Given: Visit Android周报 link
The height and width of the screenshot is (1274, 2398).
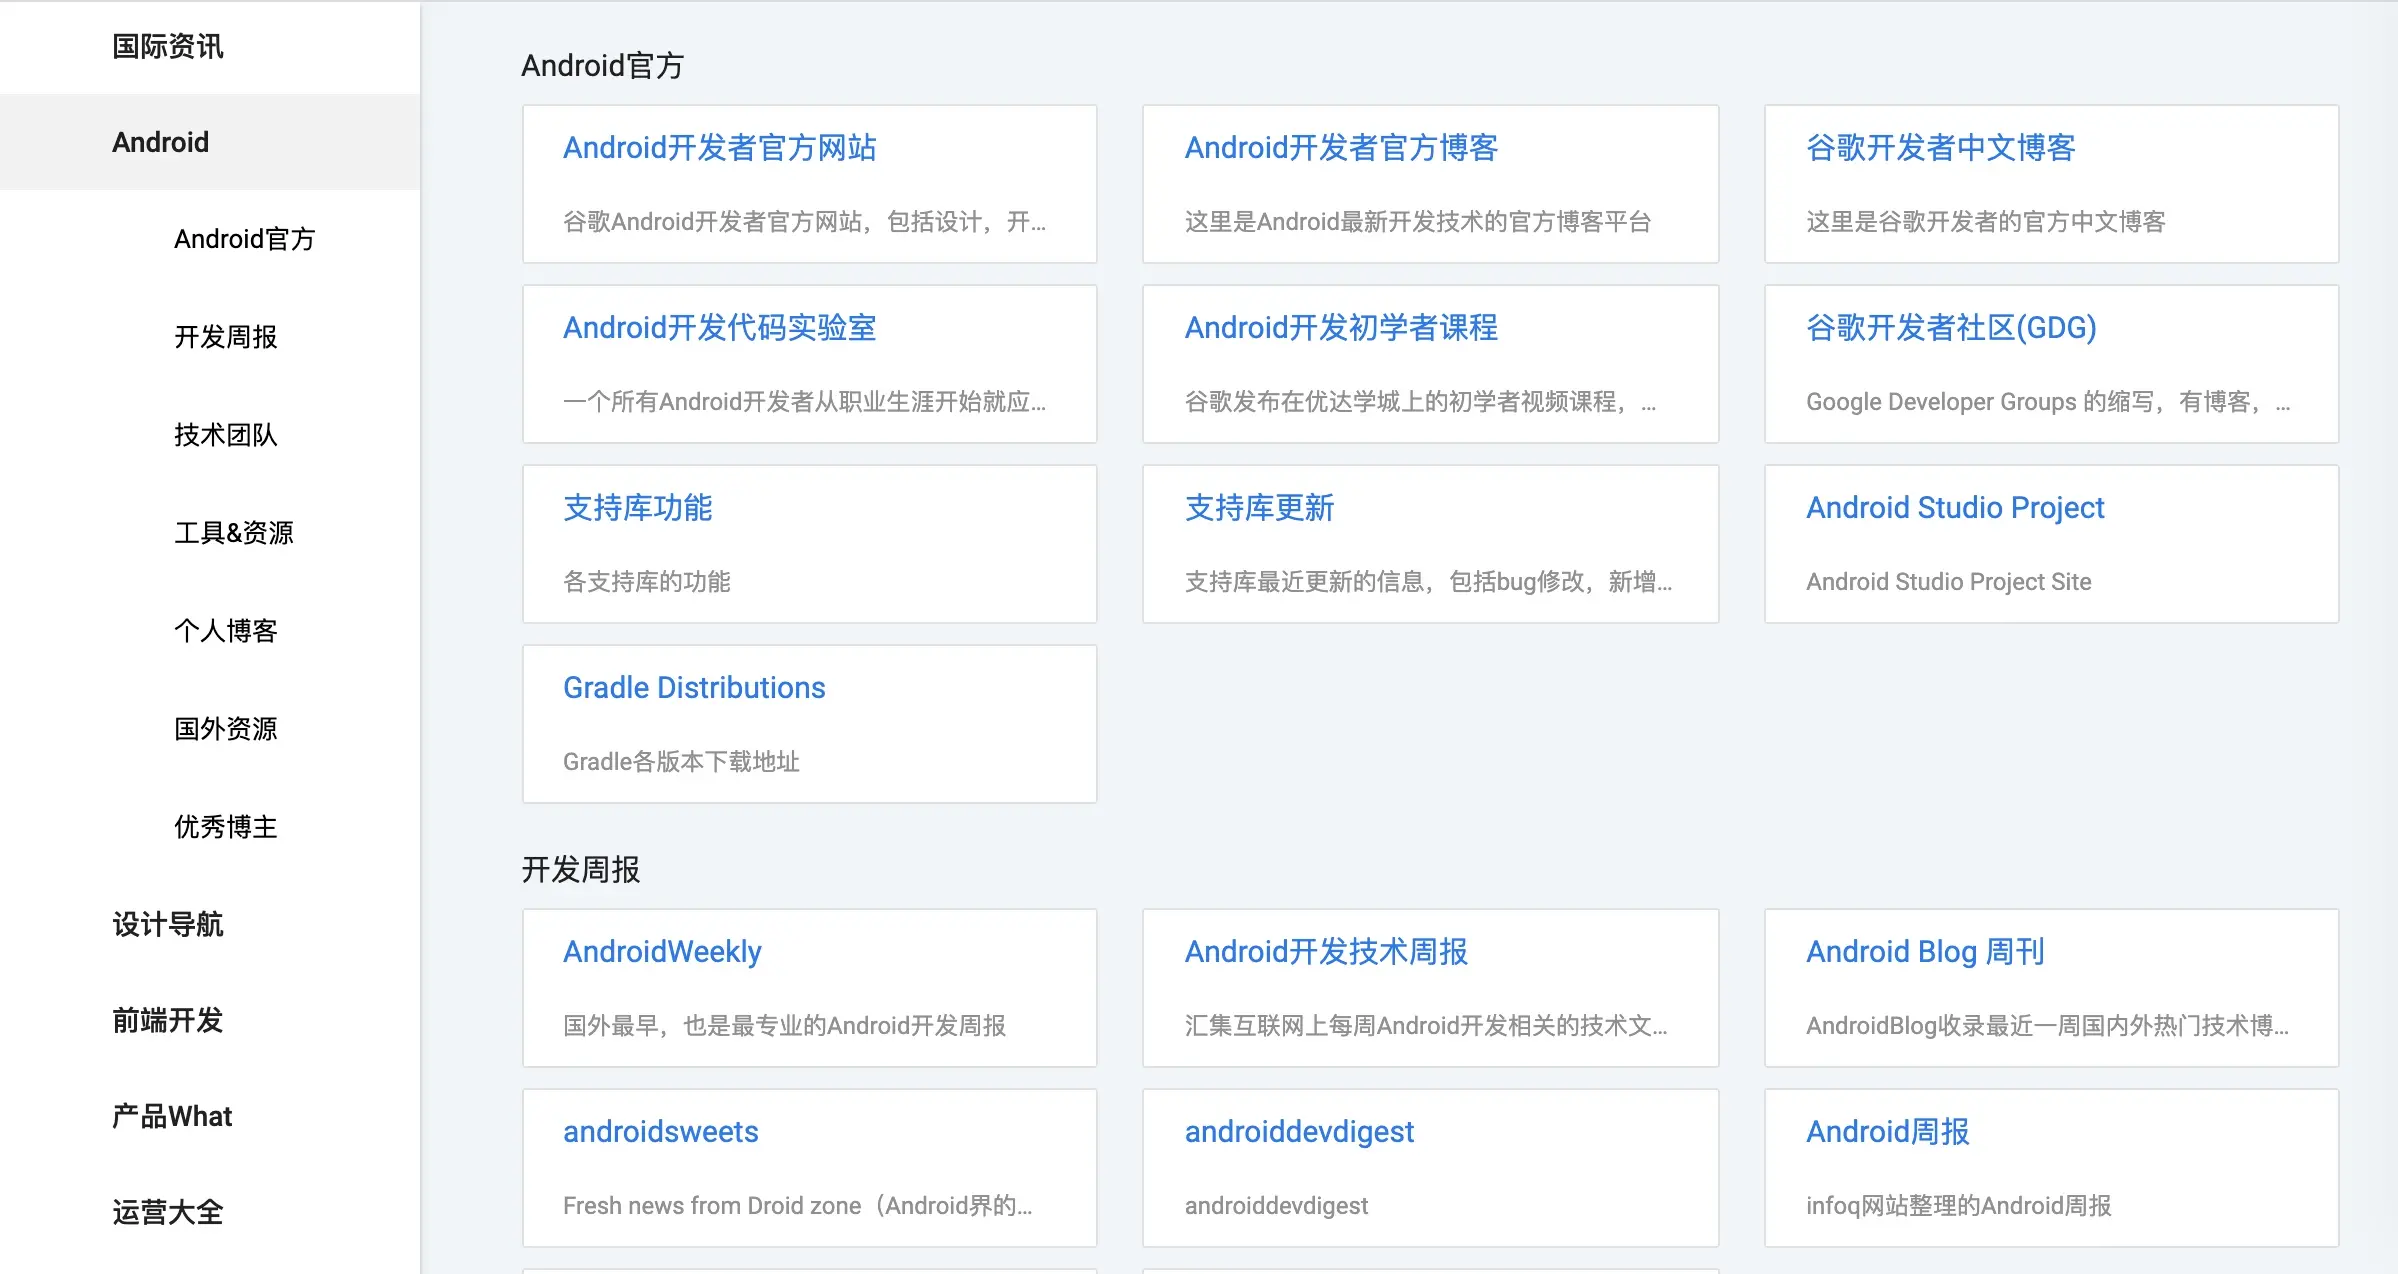Looking at the screenshot, I should coord(1887,1132).
